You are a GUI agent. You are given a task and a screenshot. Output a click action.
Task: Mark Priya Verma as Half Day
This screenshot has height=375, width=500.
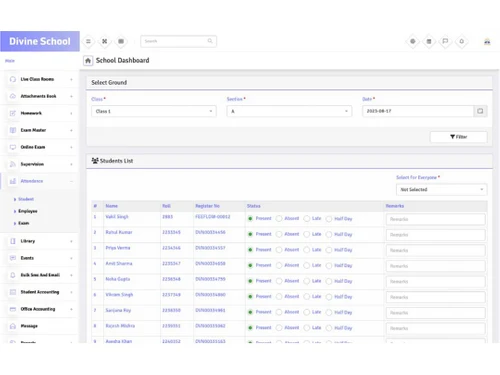(329, 250)
